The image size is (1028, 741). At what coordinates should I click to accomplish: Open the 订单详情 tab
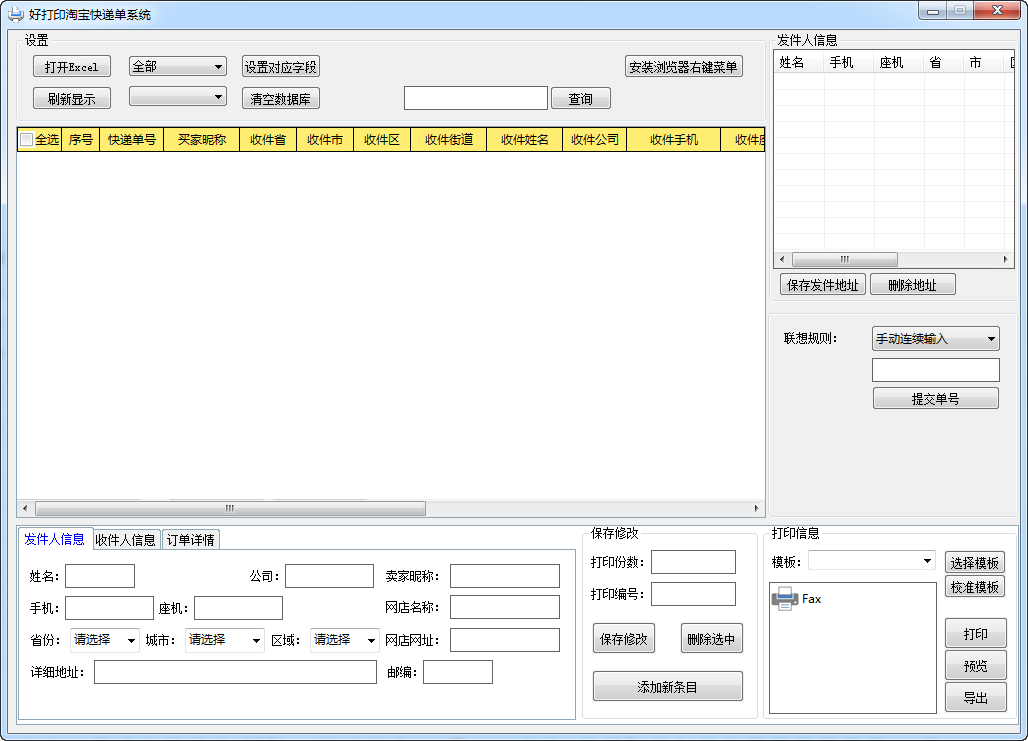click(190, 540)
